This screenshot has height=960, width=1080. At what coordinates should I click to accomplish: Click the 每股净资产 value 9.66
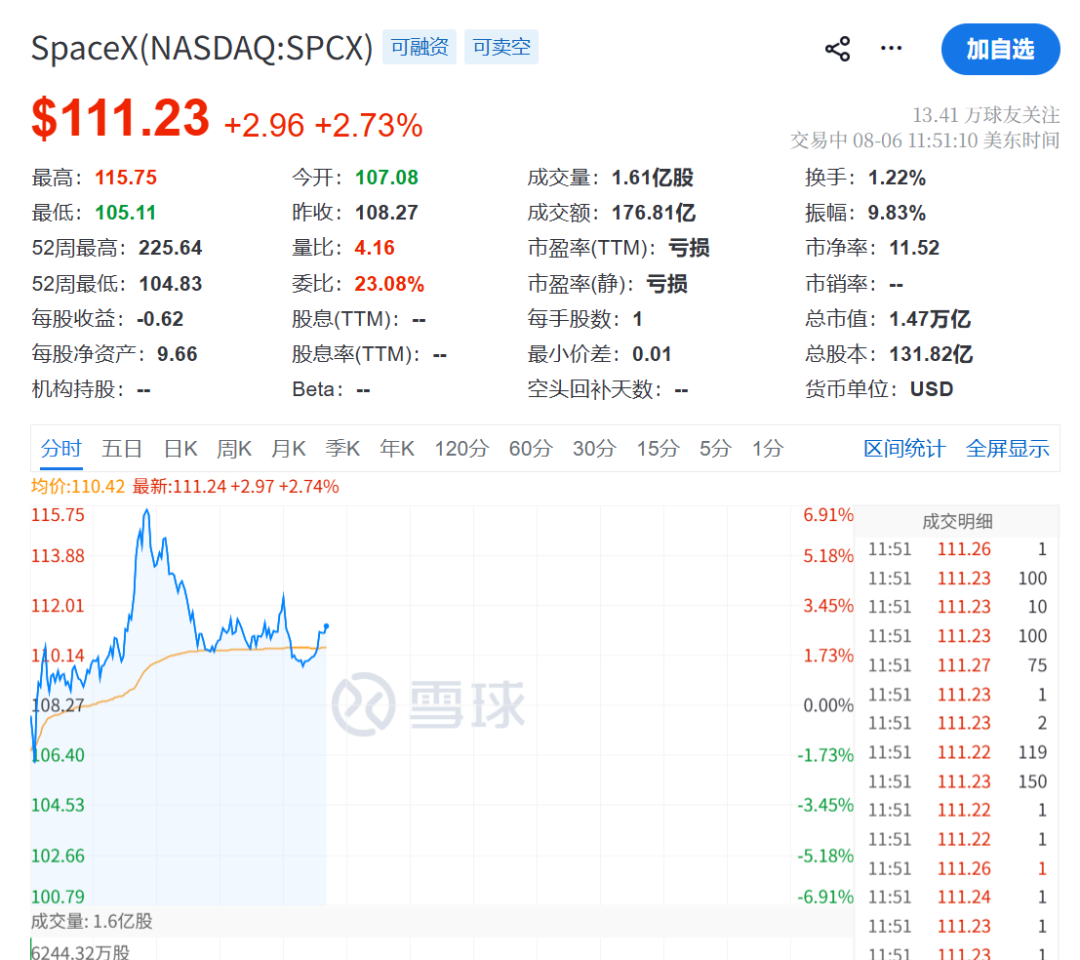pyautogui.click(x=177, y=354)
